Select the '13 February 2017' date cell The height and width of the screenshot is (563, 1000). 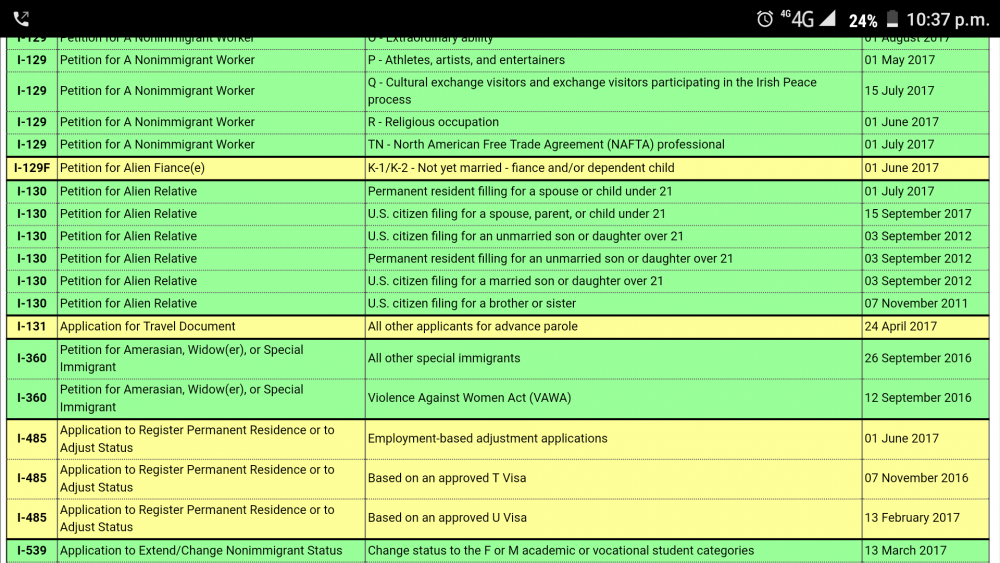[x=925, y=518]
